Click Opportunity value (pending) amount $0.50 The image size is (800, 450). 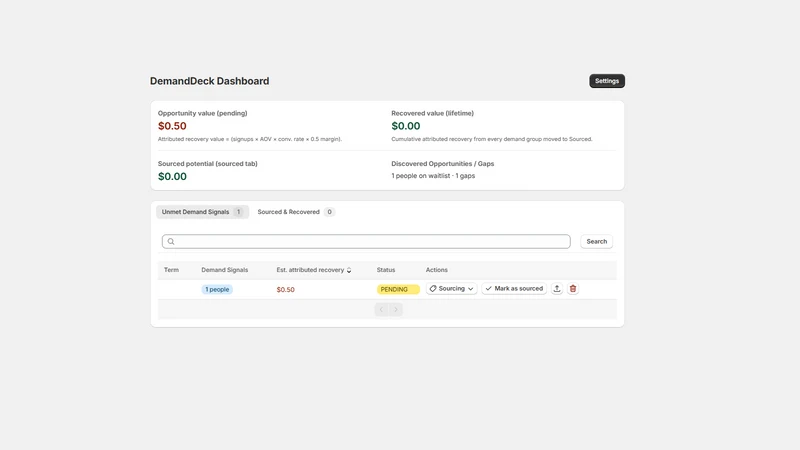point(172,126)
